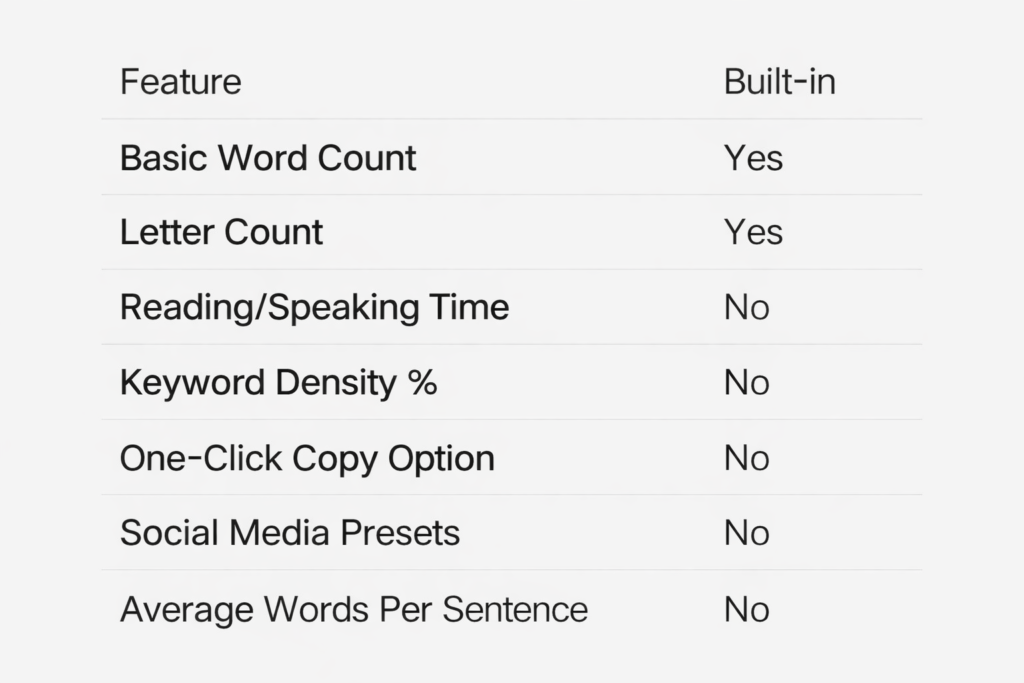Click the Yes value beside Letter Count
1024x683 pixels.
click(753, 232)
